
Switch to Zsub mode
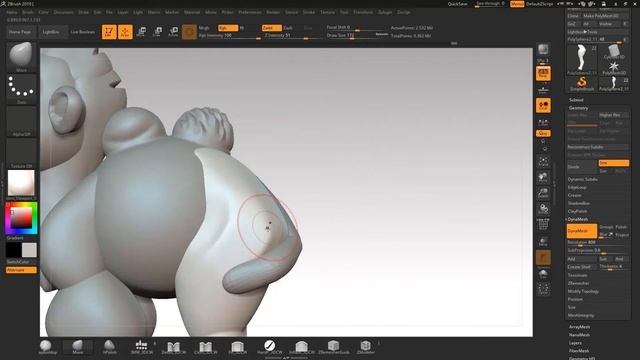288,28
